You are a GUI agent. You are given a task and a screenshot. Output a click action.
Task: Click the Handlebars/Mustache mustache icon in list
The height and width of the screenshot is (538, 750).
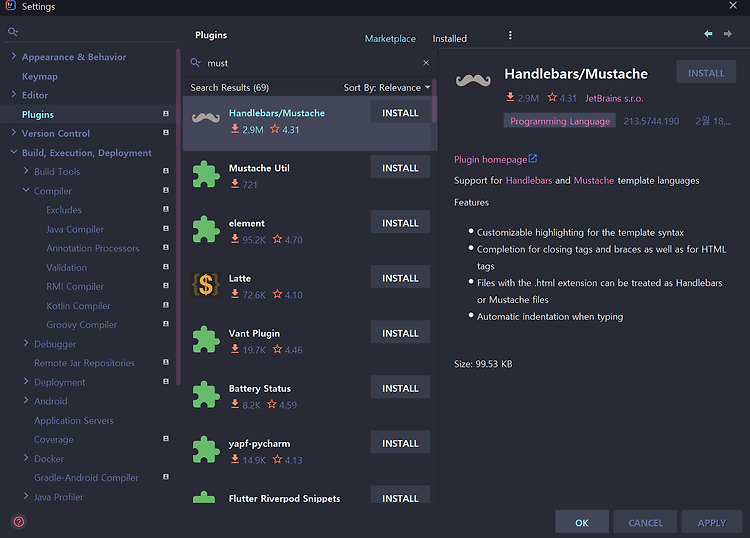click(206, 118)
